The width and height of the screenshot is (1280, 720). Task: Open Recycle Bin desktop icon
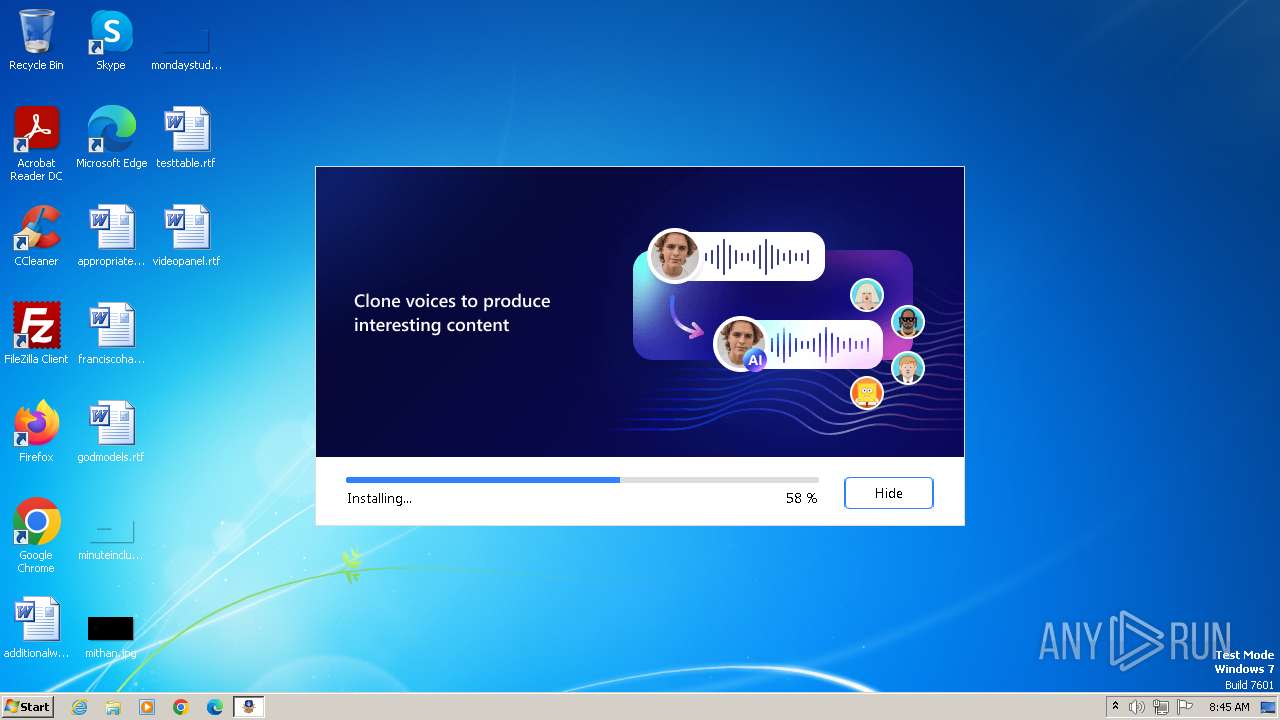click(x=36, y=40)
